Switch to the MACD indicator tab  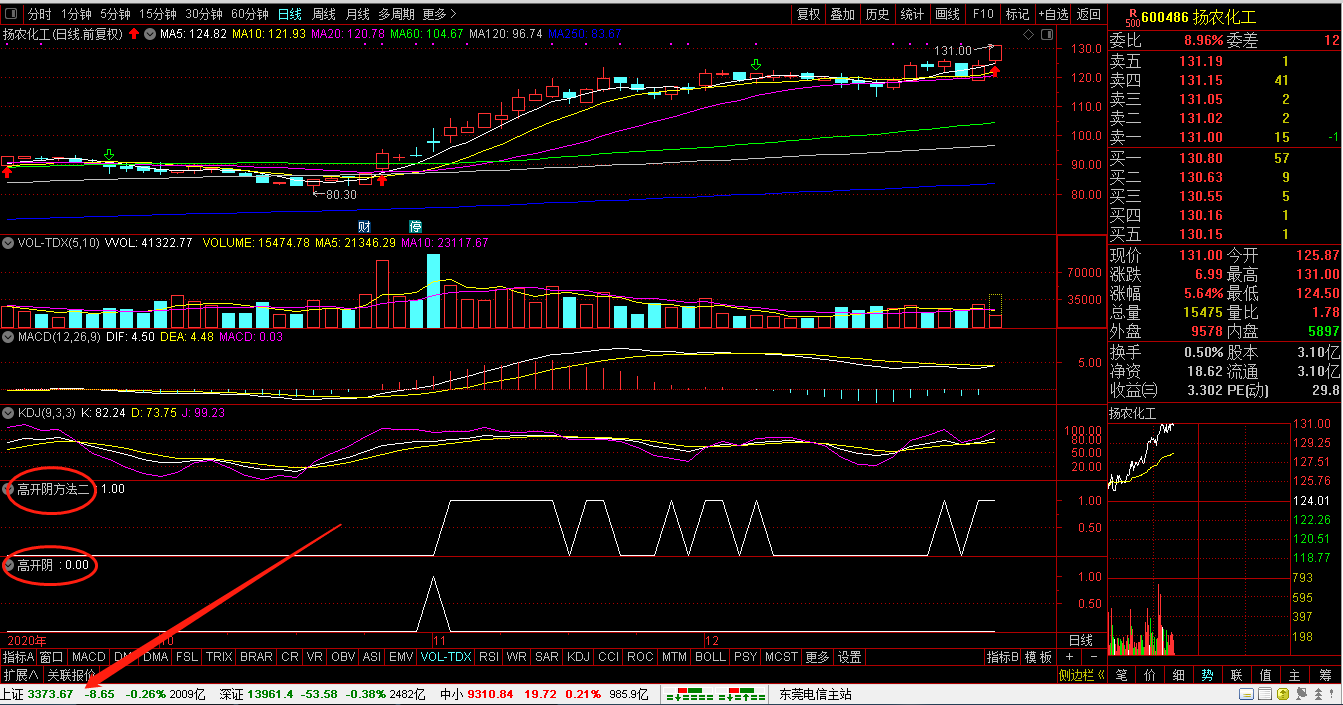[x=88, y=657]
